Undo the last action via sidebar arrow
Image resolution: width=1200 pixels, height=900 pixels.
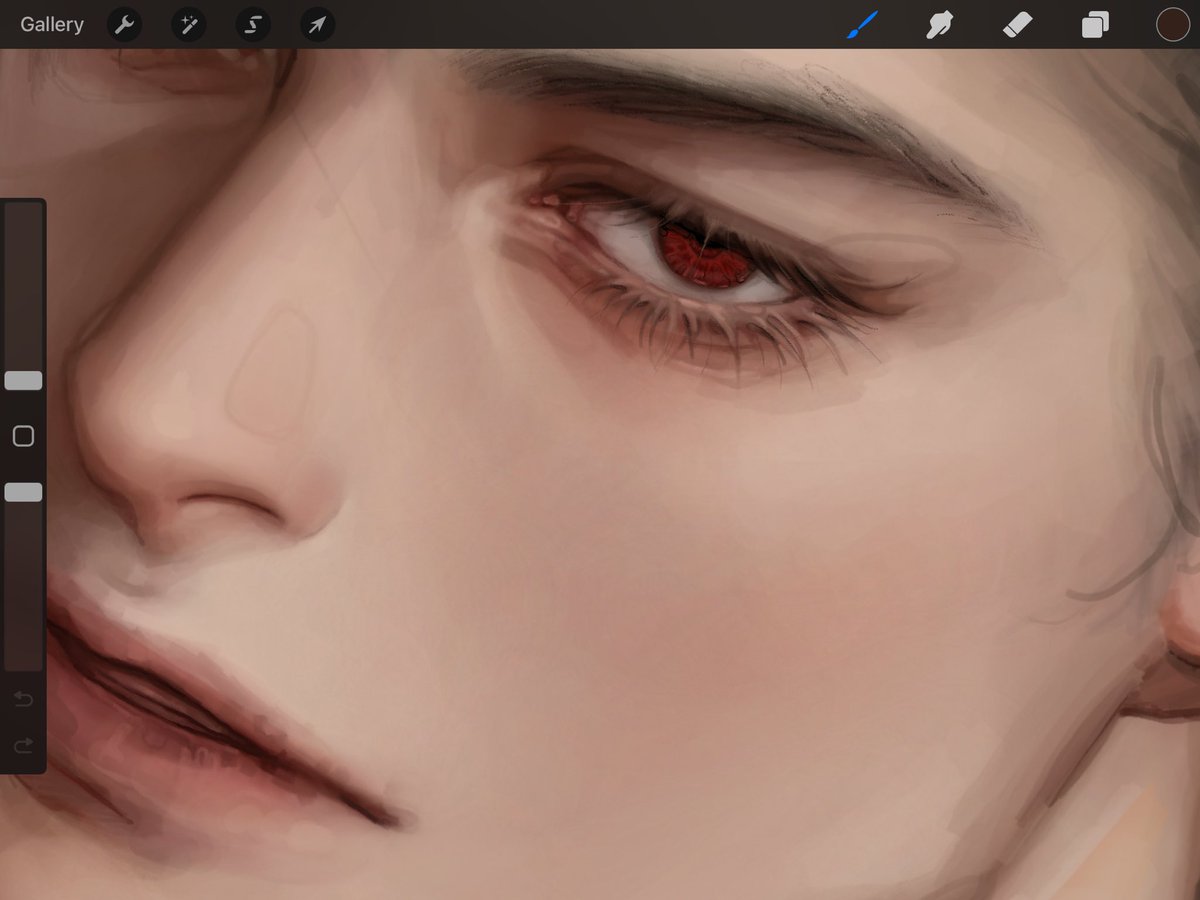(23, 699)
